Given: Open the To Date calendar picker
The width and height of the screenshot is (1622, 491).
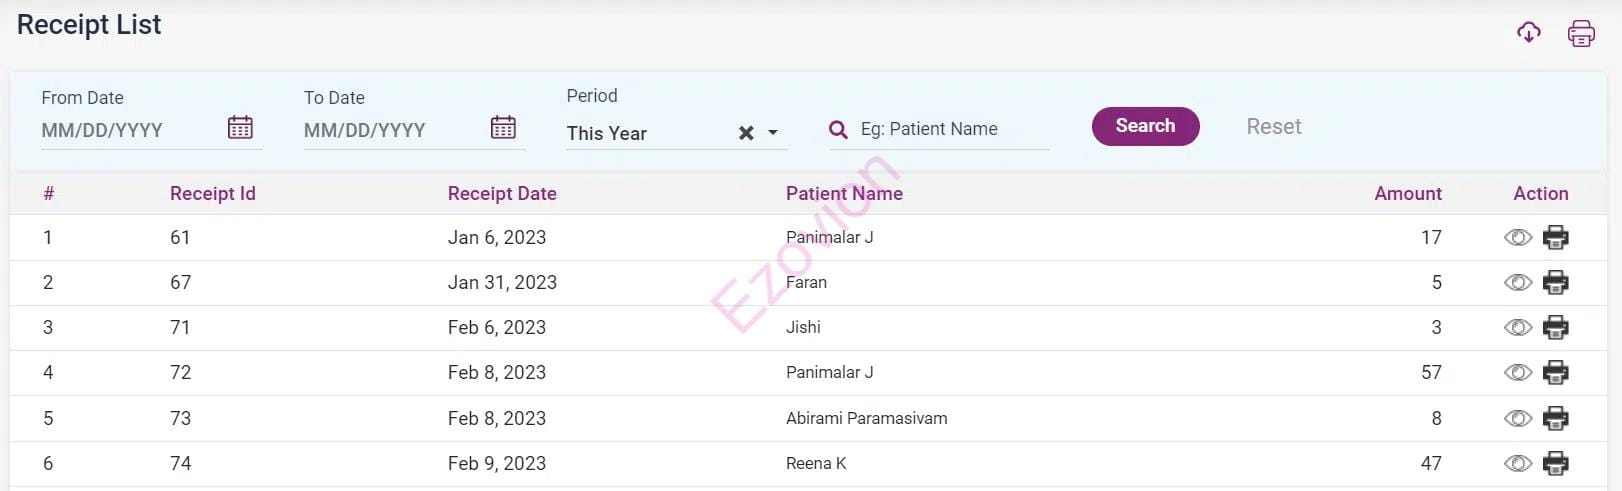Looking at the screenshot, I should 503,128.
